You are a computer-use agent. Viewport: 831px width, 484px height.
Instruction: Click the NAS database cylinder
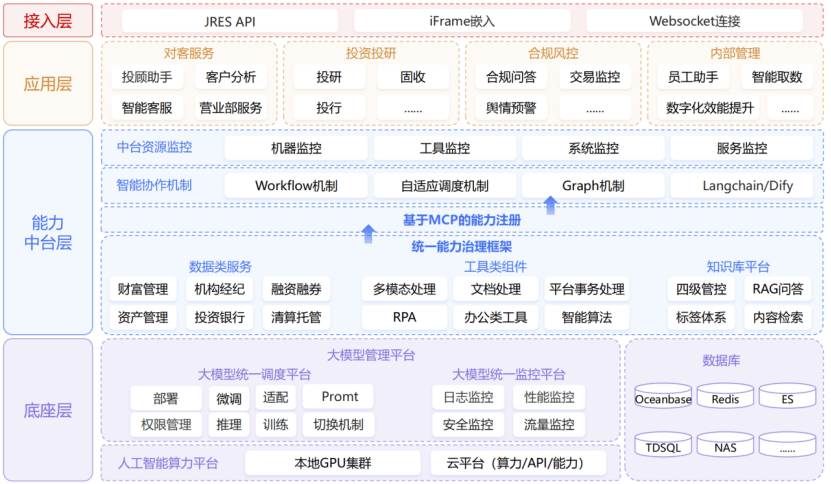725,447
